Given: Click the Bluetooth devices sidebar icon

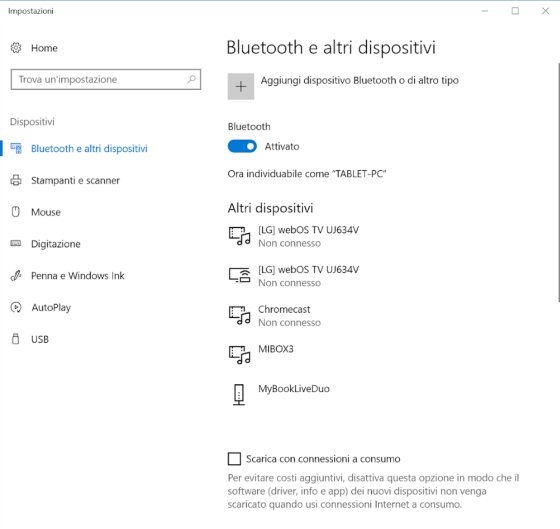Looking at the screenshot, I should tap(16, 148).
